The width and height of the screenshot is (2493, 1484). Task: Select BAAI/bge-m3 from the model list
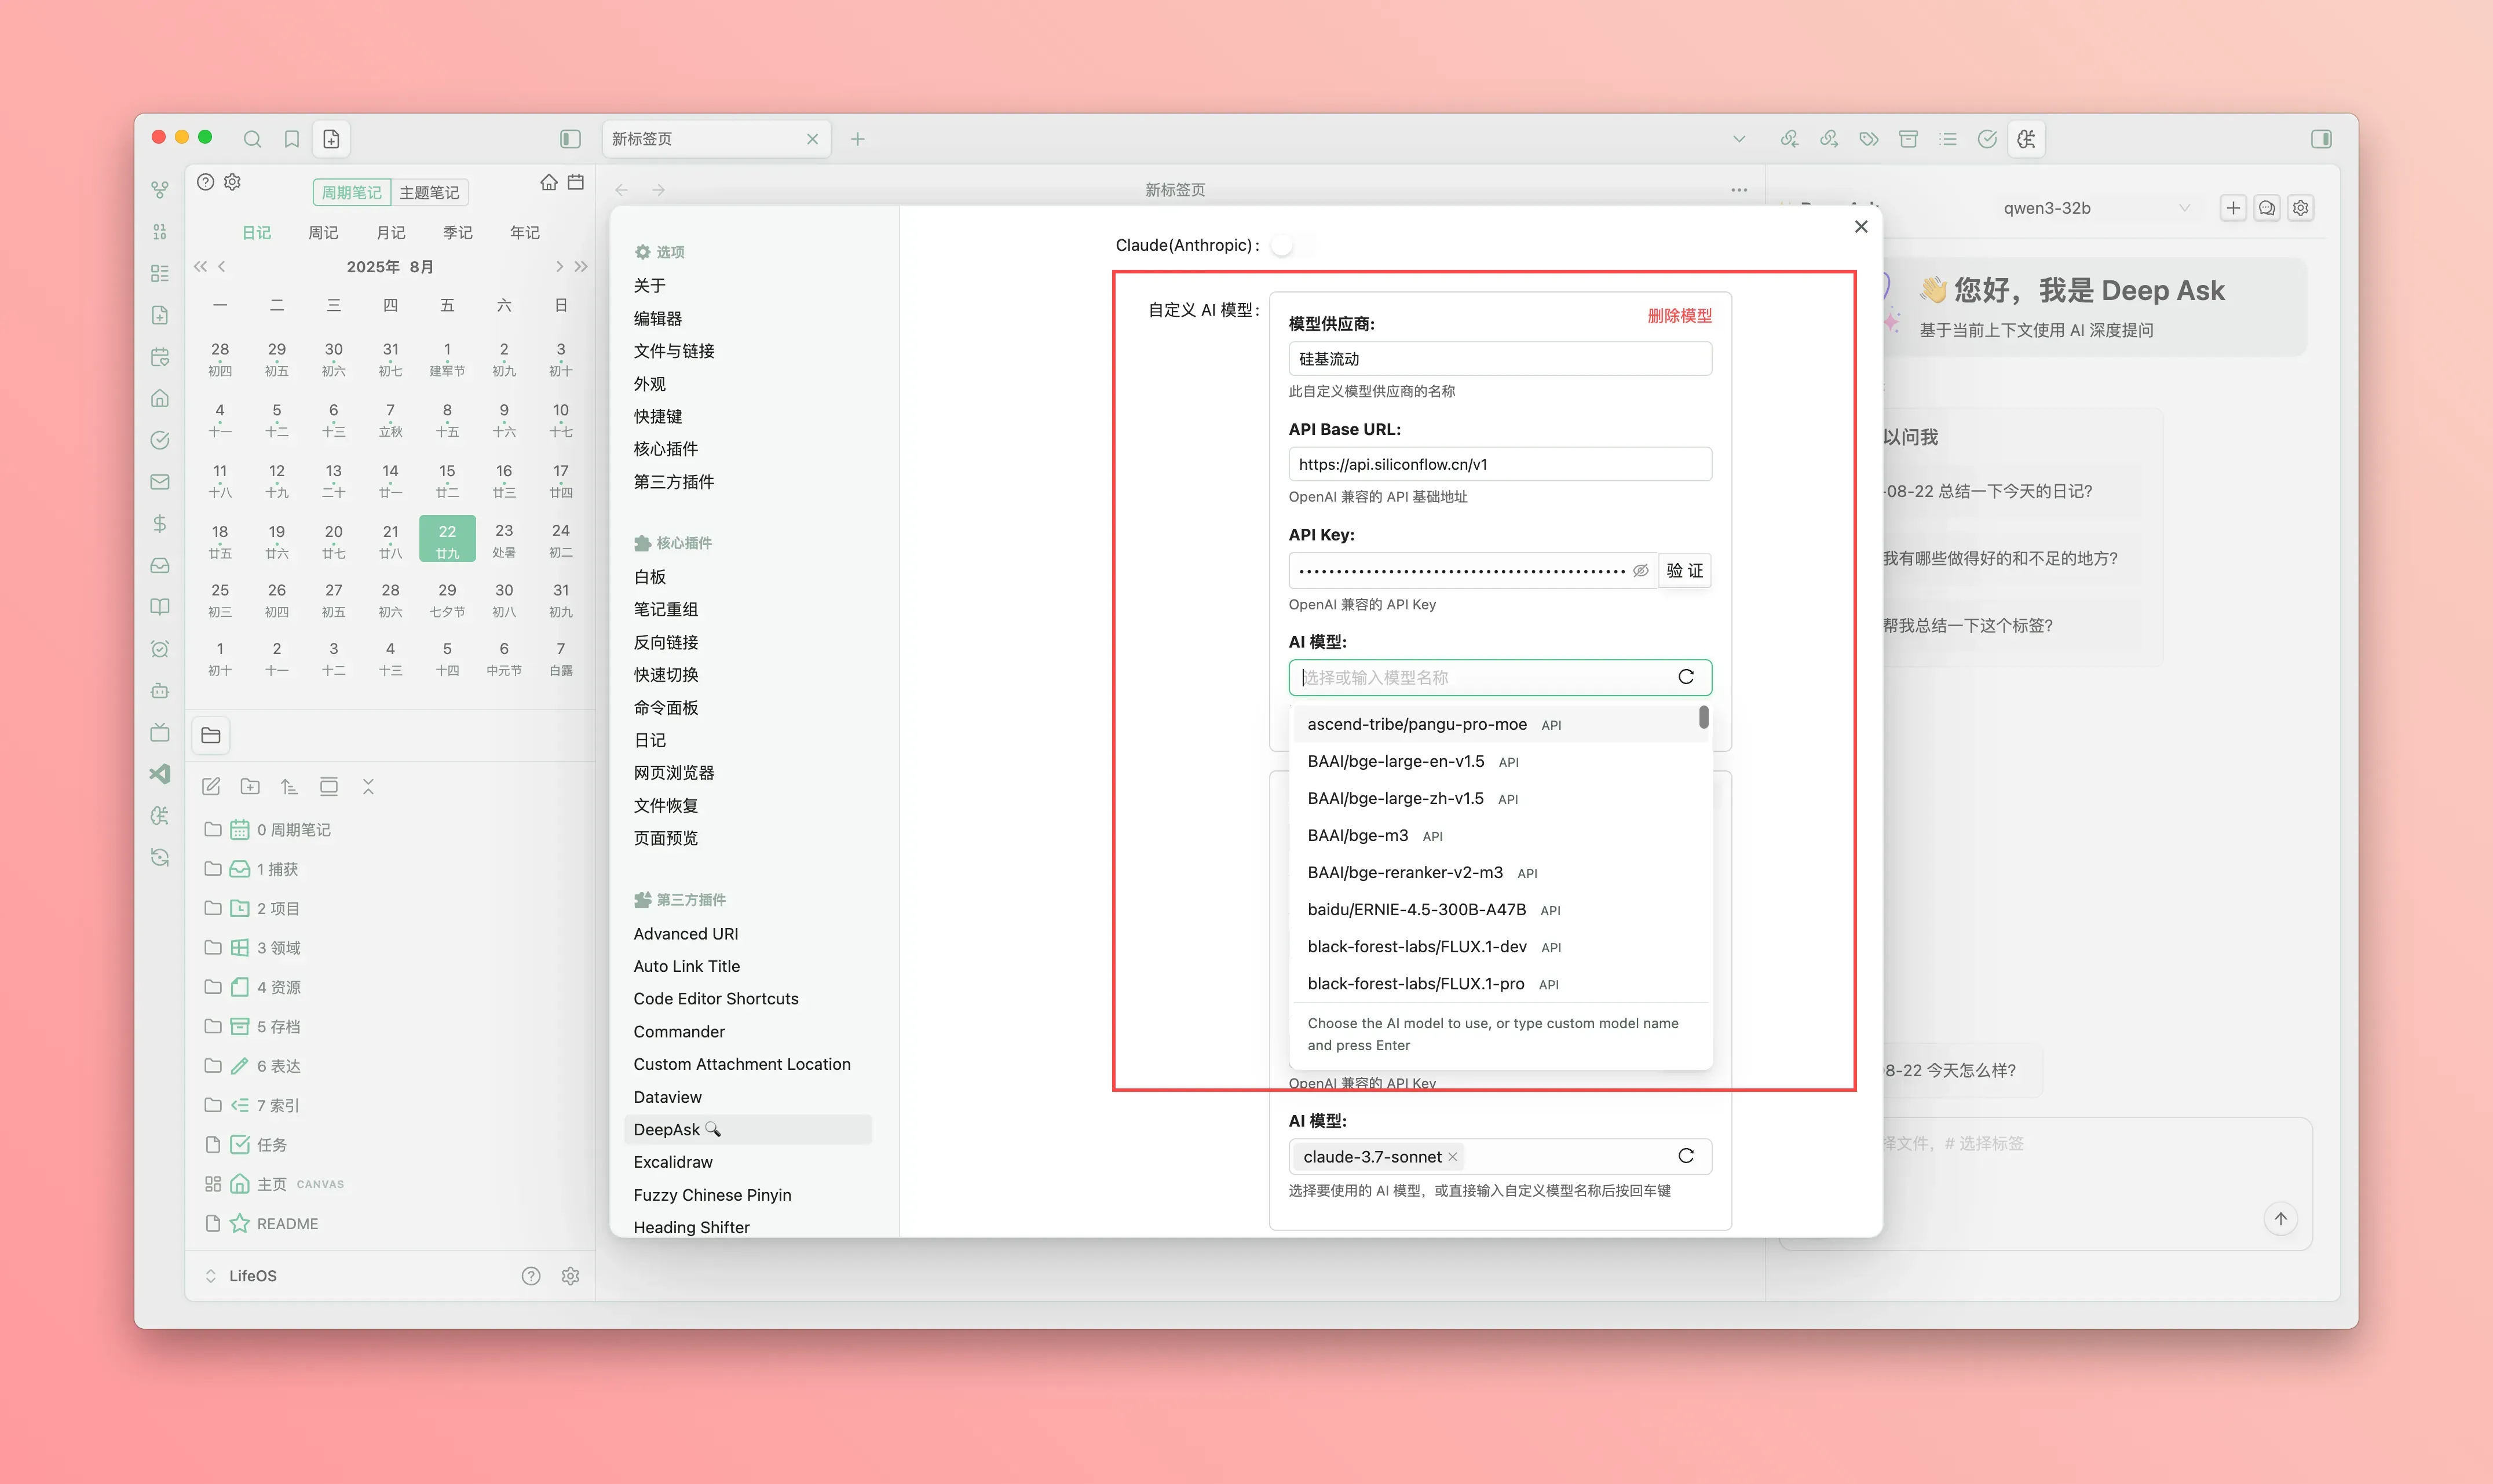click(x=1357, y=835)
